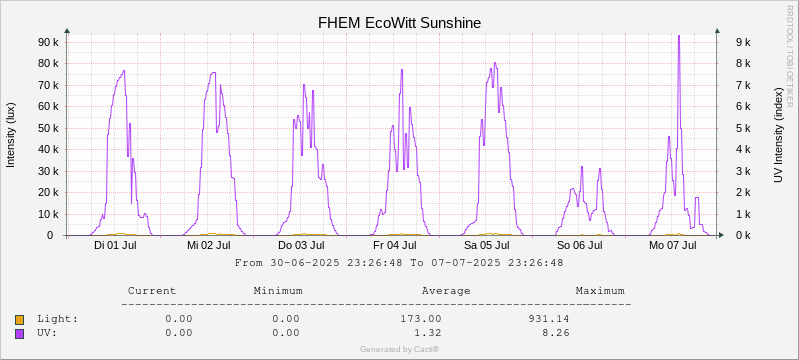Select the Mi 02 Jul axis label
799x360 pixels.
point(208,246)
